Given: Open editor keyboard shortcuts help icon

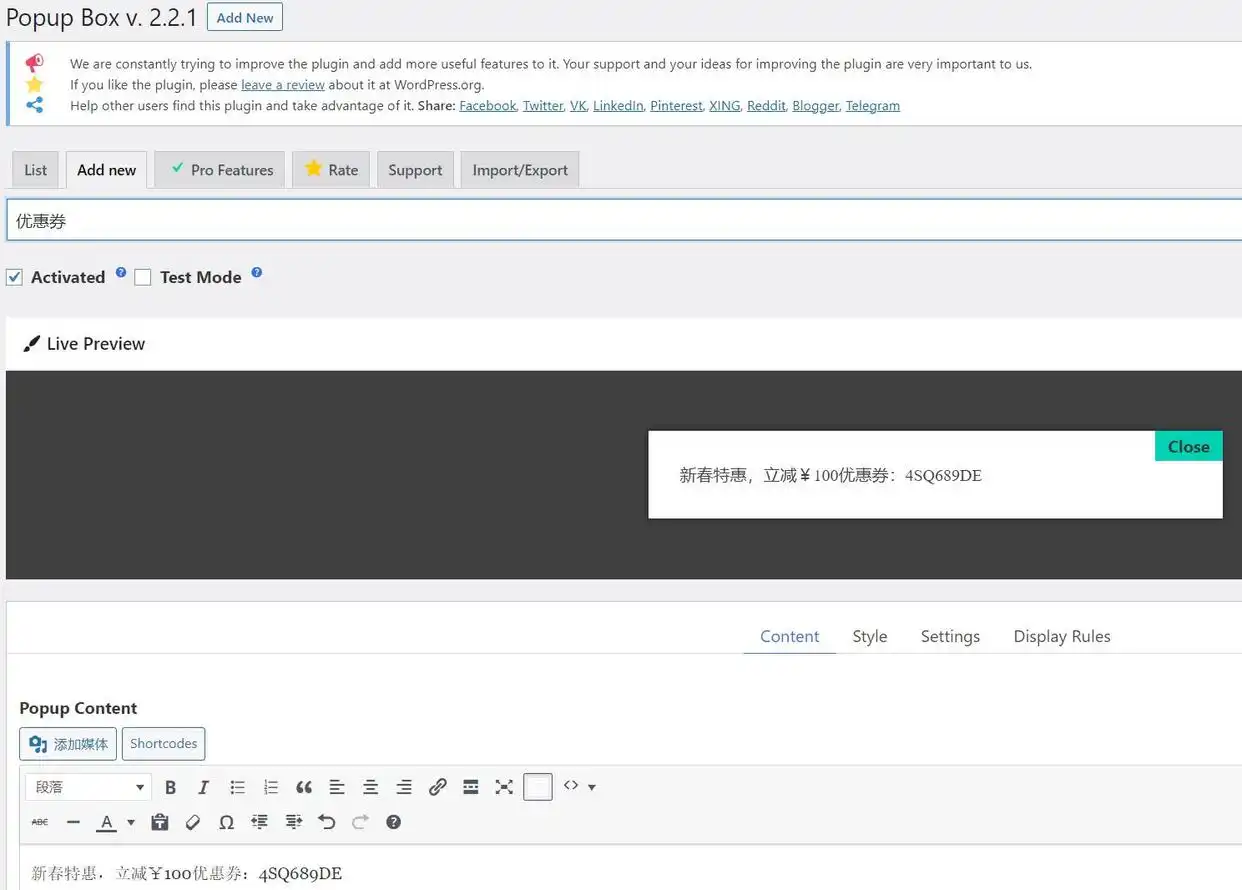Looking at the screenshot, I should [x=393, y=822].
